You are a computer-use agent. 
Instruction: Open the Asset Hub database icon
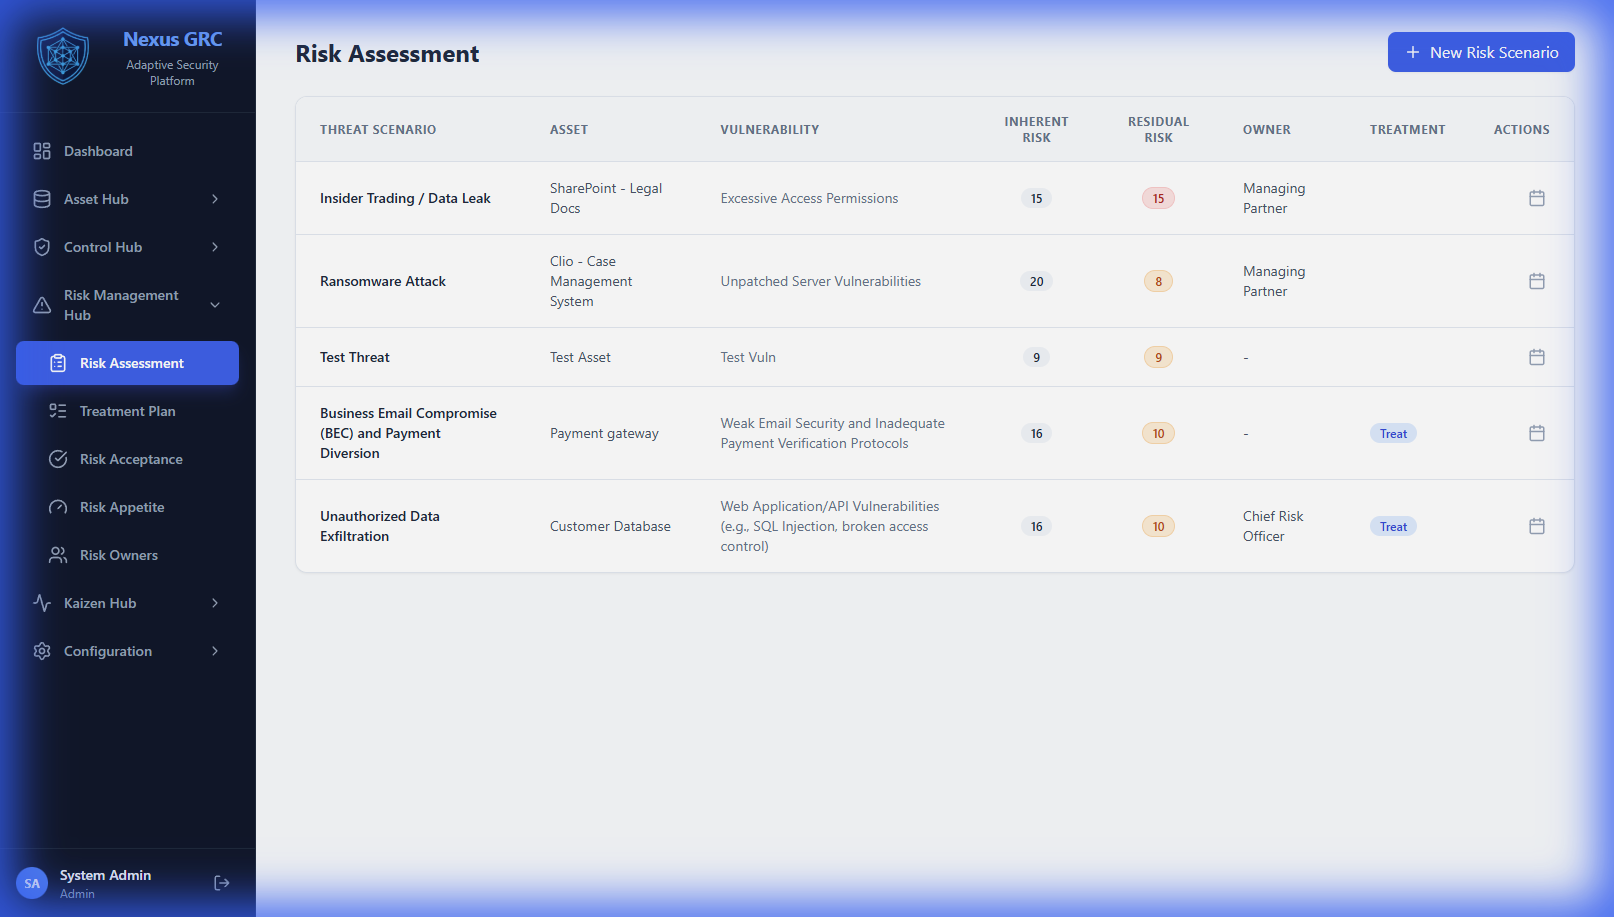tap(41, 199)
